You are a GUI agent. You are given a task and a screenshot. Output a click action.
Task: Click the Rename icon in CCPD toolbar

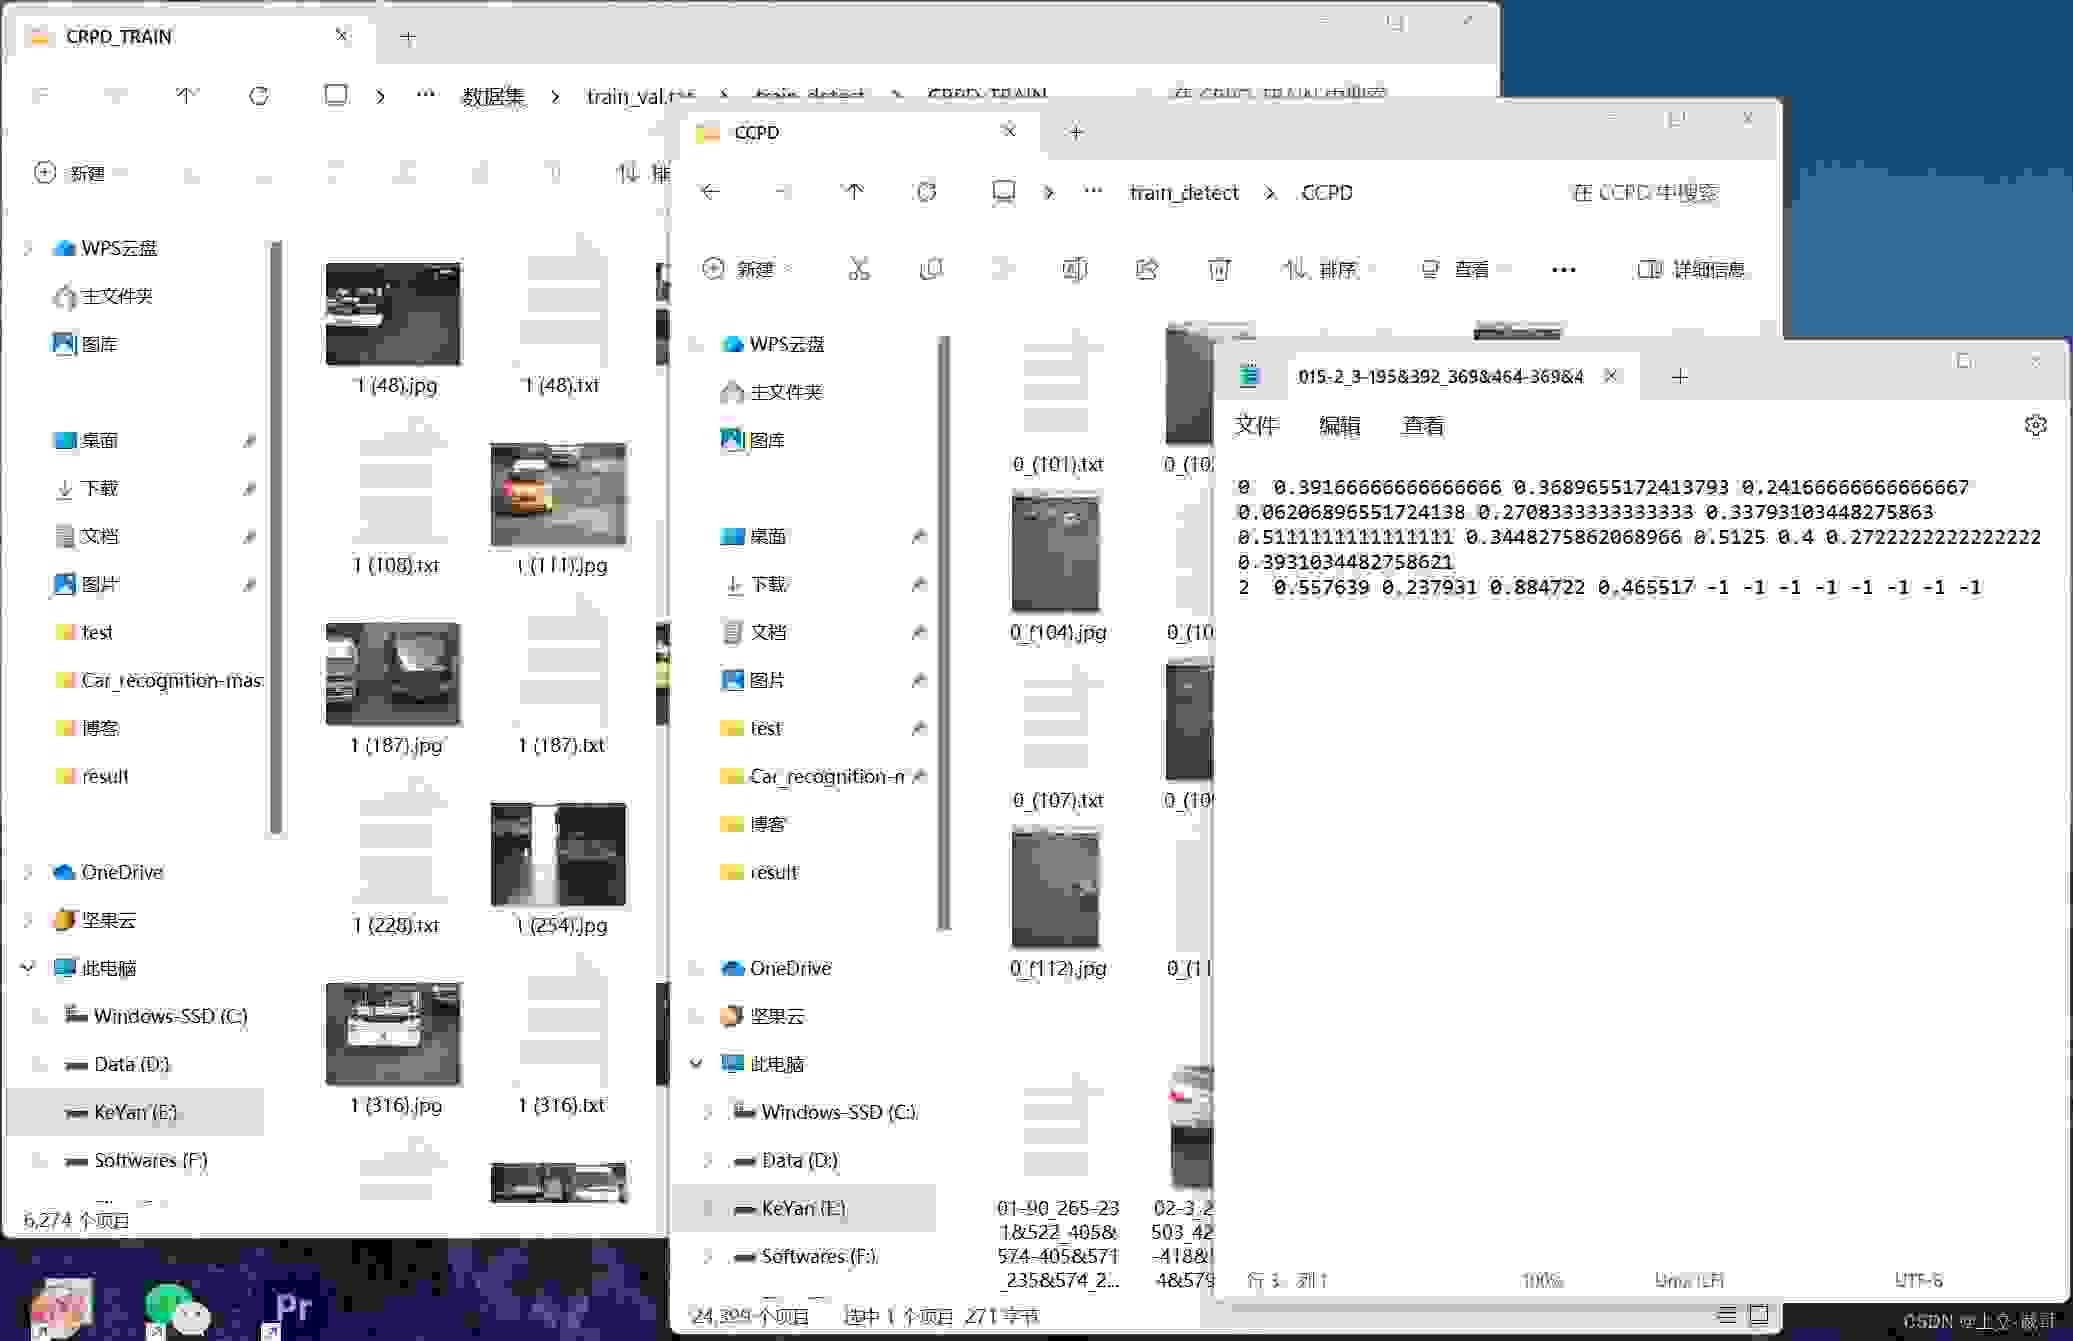(1075, 268)
